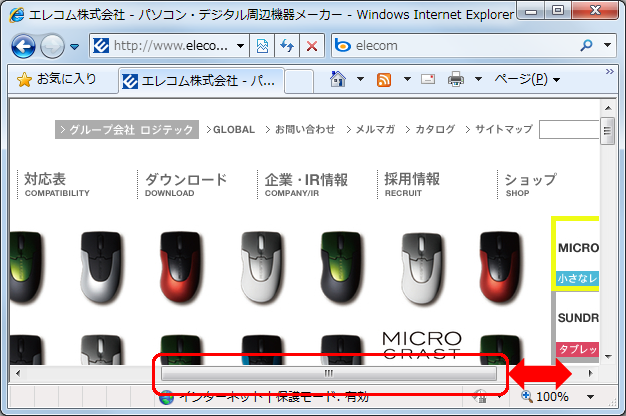This screenshot has height=416, width=626.
Task: Open the ページ(P) menu
Action: pyautogui.click(x=527, y=79)
